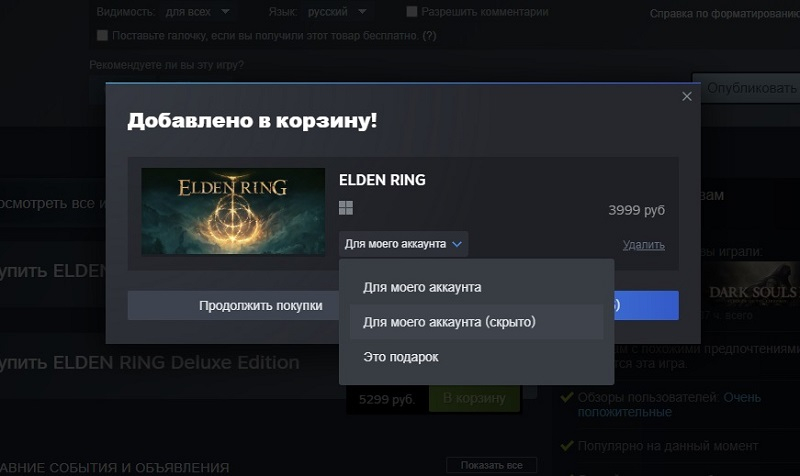Open Справка по форматированию link
The height and width of the screenshot is (476, 800).
[724, 14]
